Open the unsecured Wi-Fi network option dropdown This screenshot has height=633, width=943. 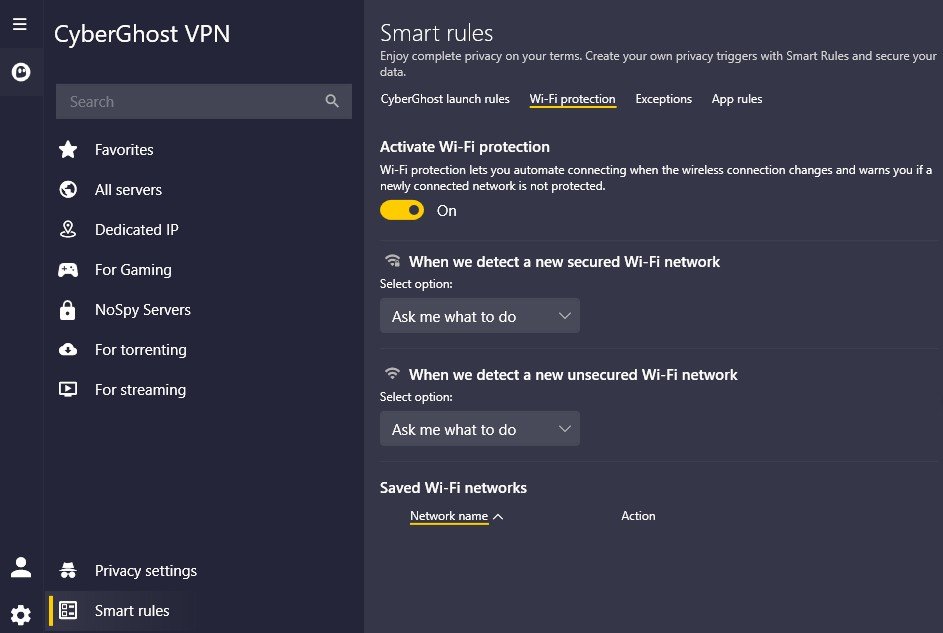point(480,429)
